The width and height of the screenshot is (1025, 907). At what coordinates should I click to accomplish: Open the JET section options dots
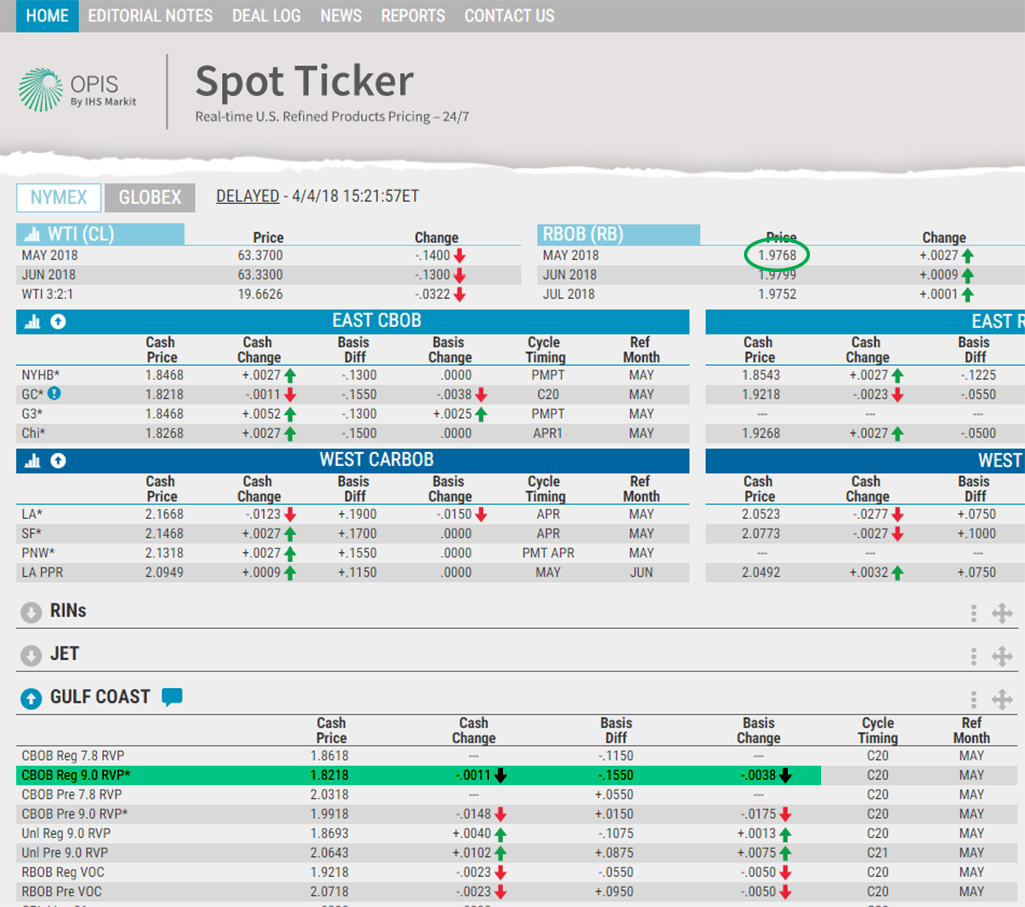(x=973, y=656)
